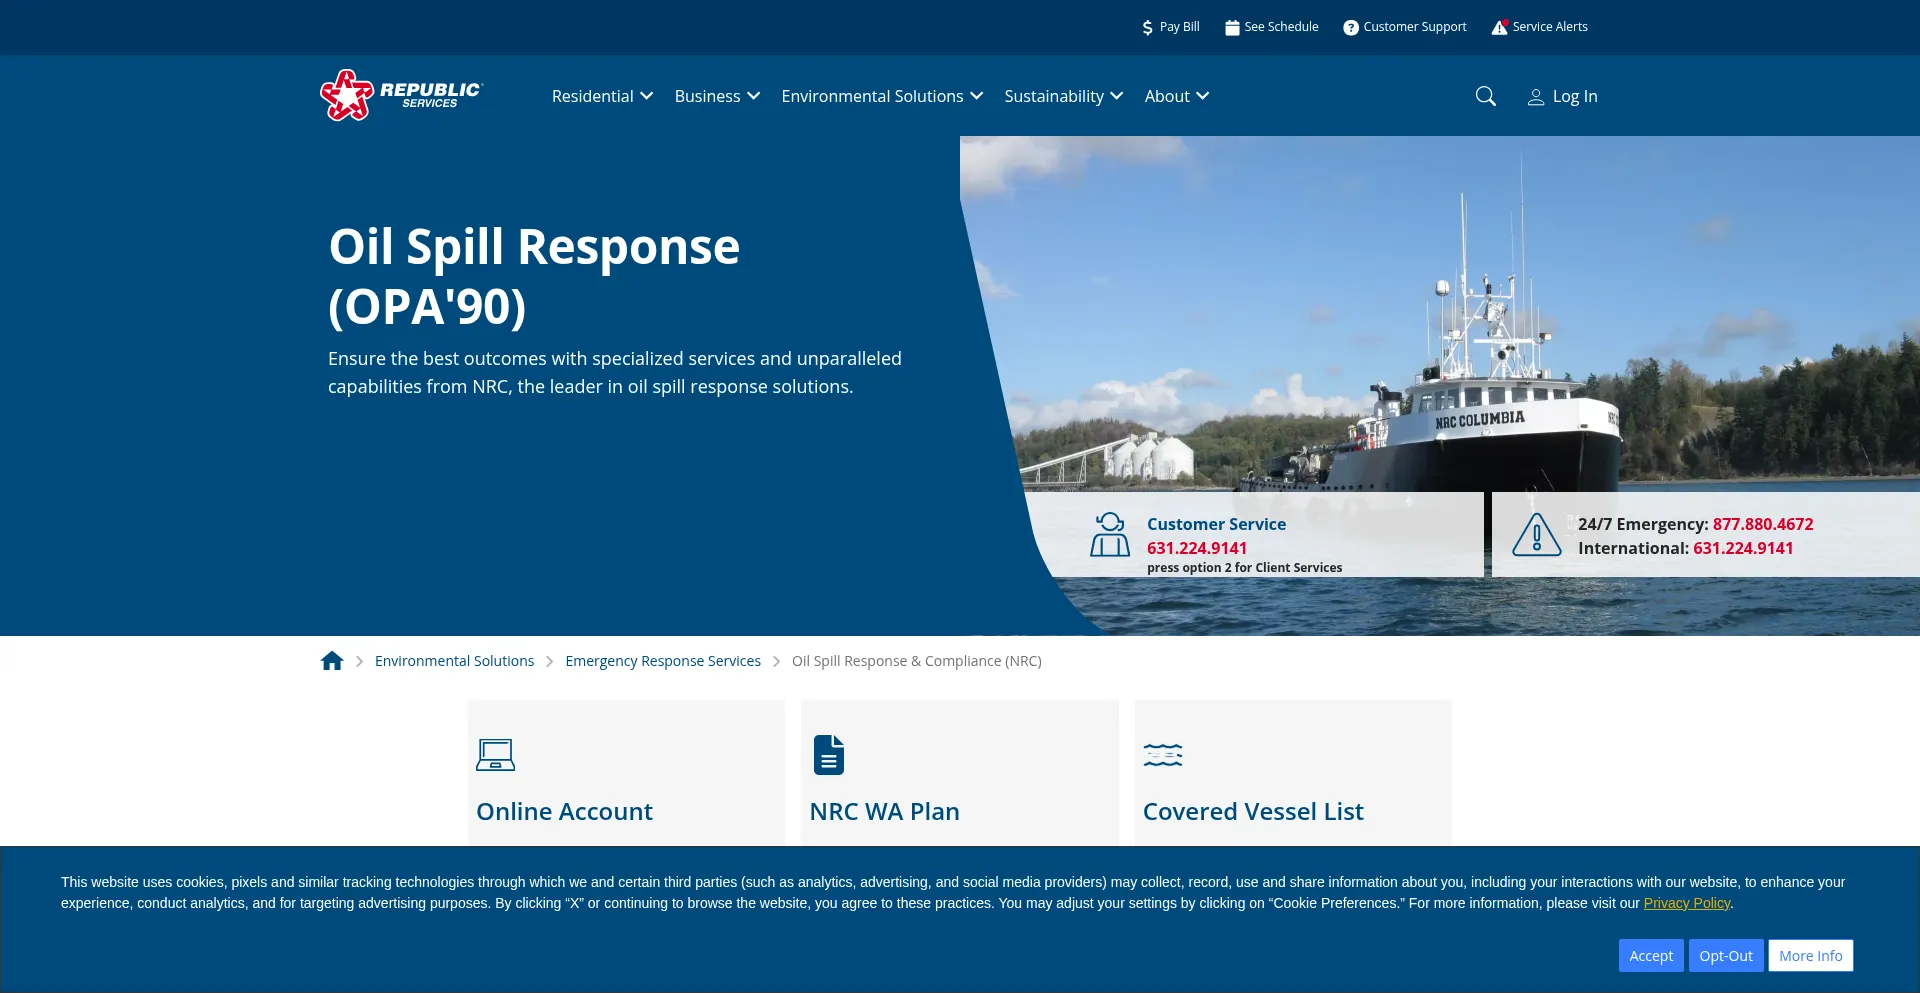Go to Emergency Response Services breadcrumb
Viewport: 1920px width, 993px height.
pyautogui.click(x=663, y=661)
